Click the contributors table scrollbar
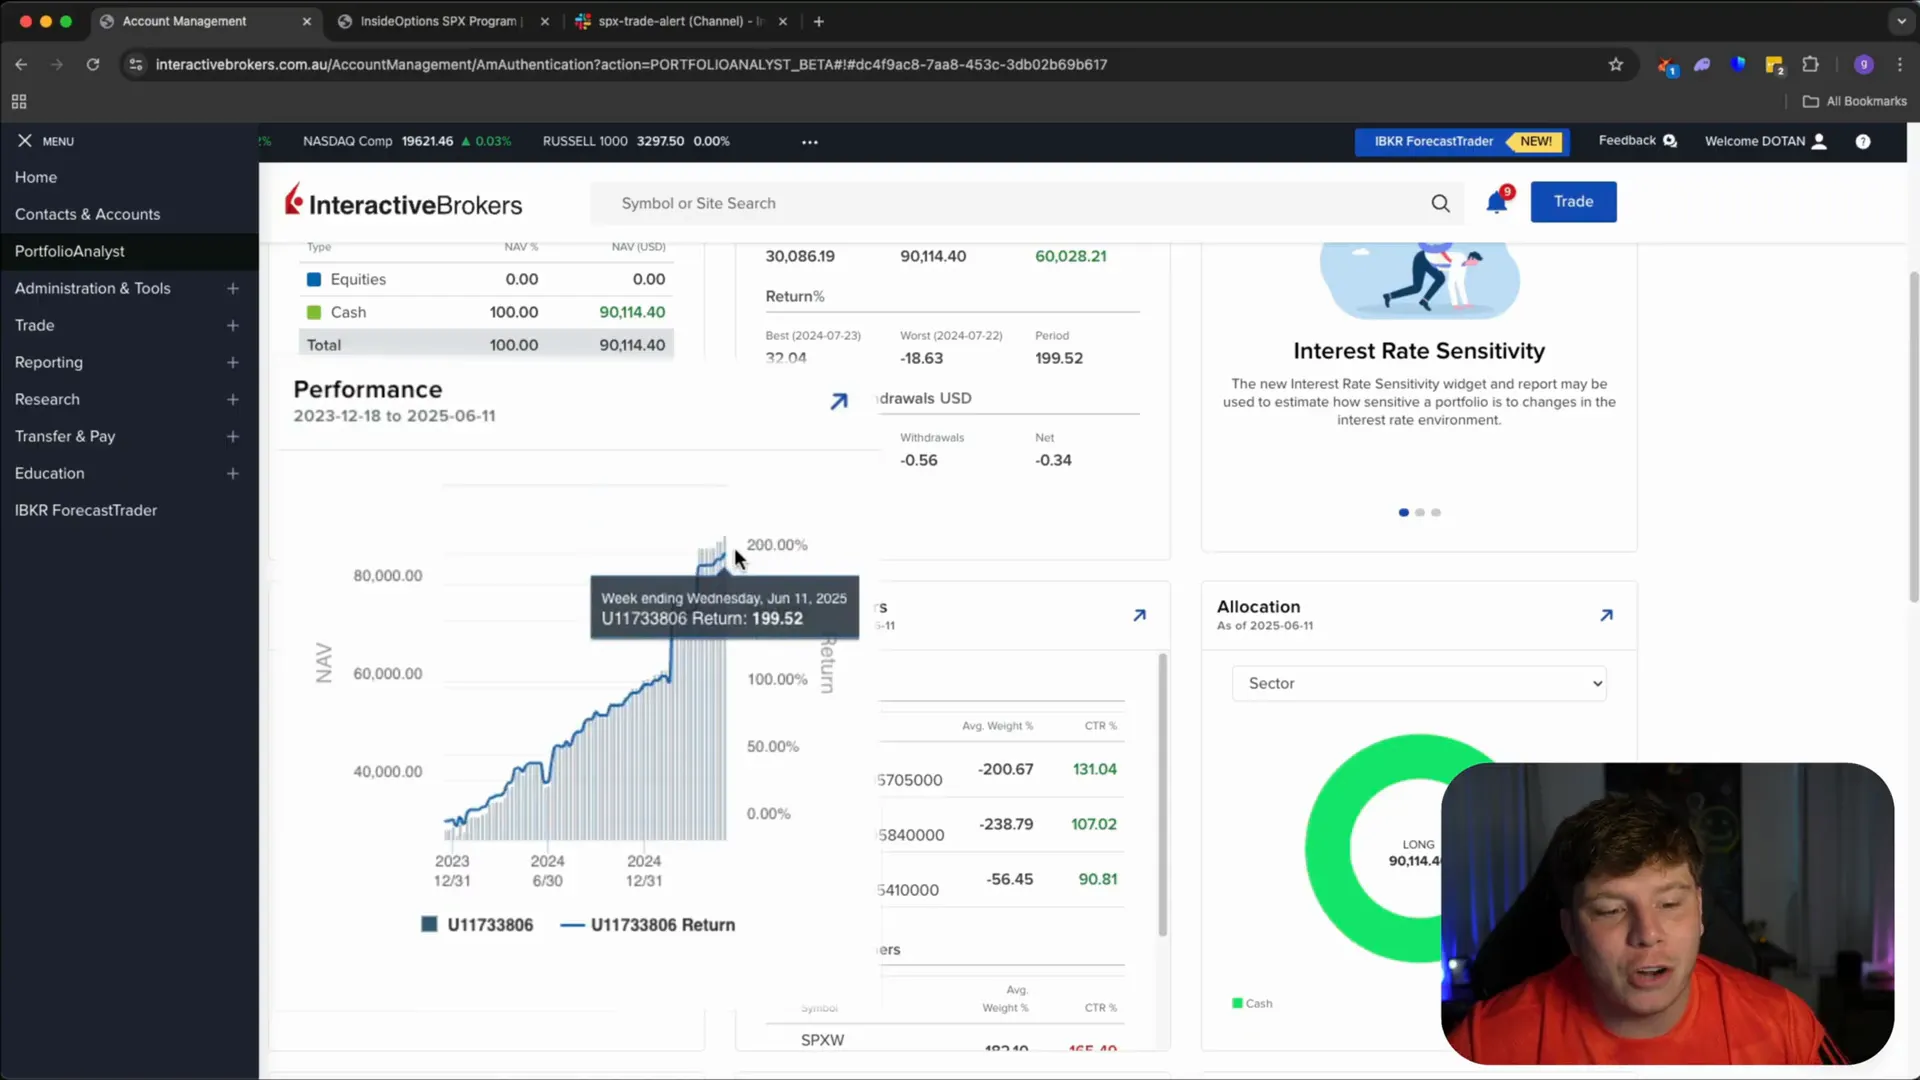The width and height of the screenshot is (1920, 1080). tap(1162, 795)
